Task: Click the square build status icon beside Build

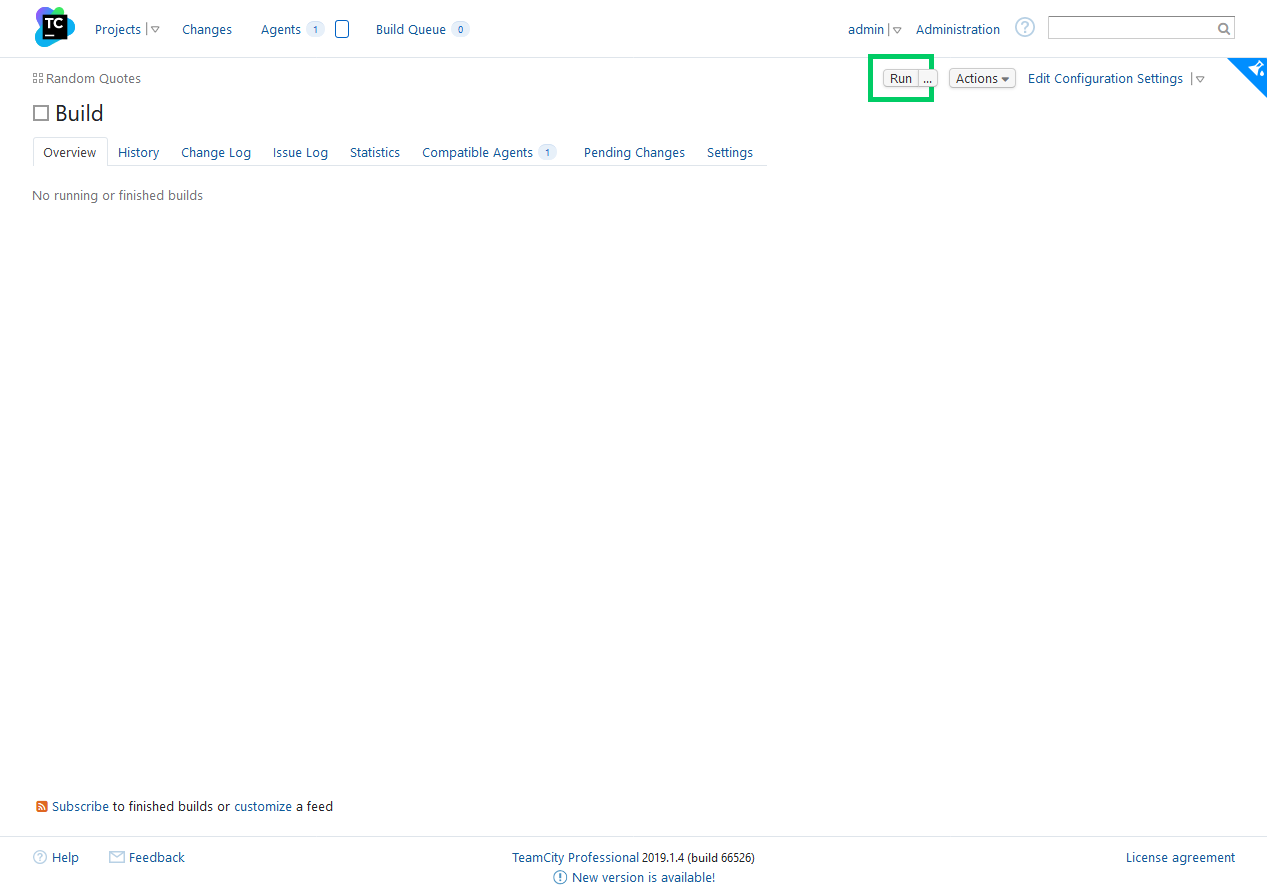Action: coord(41,113)
